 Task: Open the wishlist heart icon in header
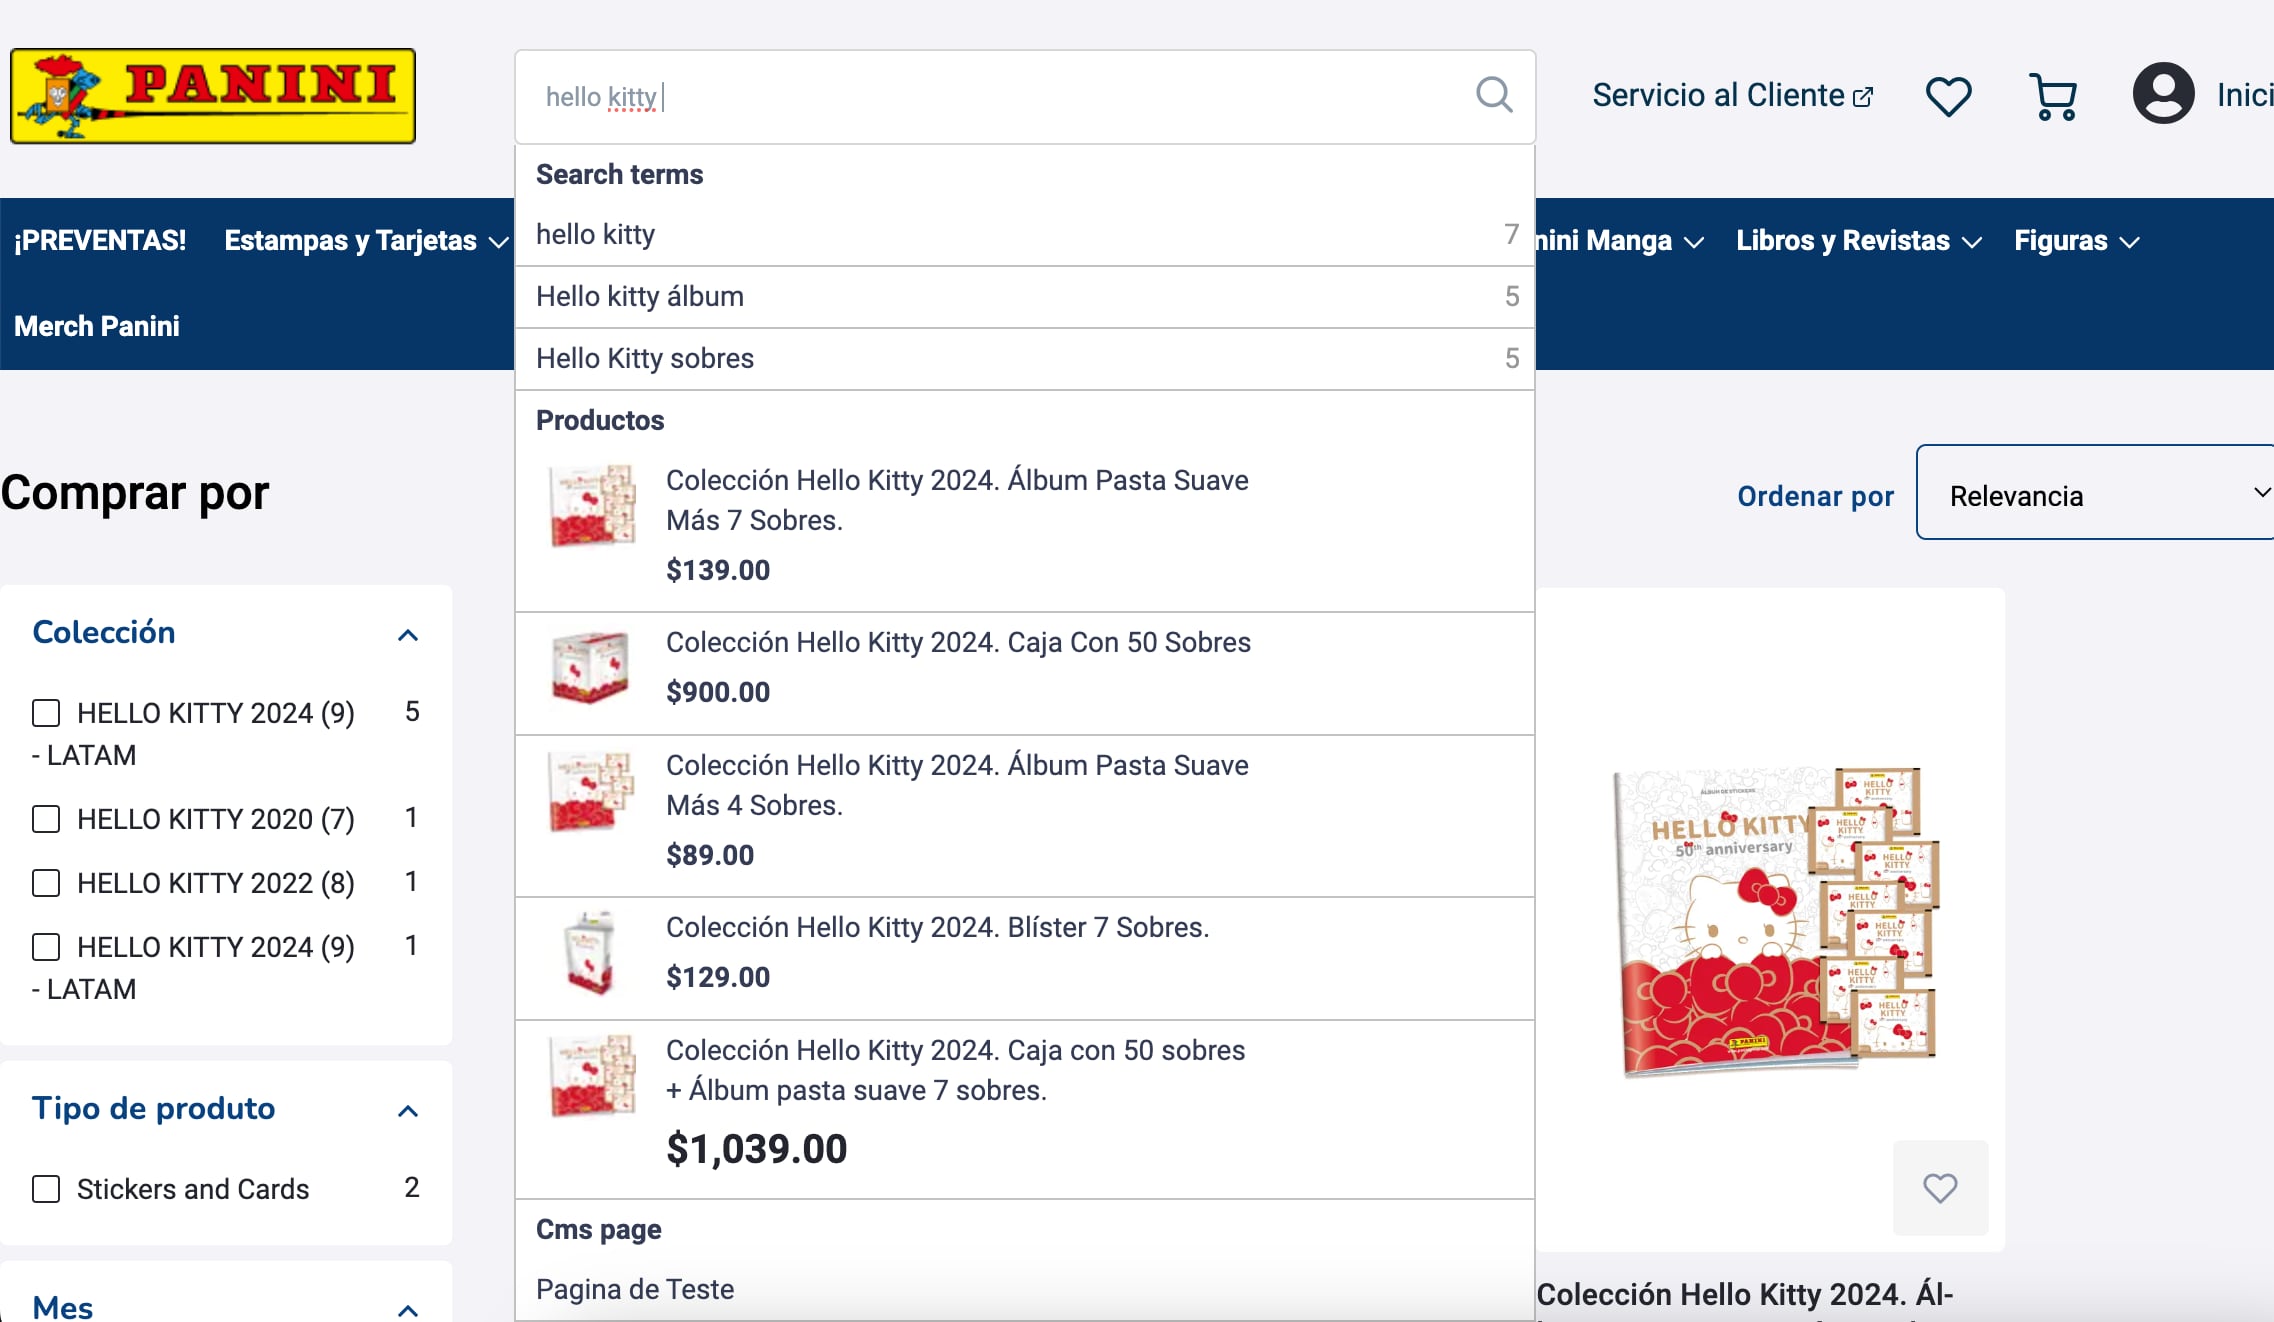point(1948,96)
